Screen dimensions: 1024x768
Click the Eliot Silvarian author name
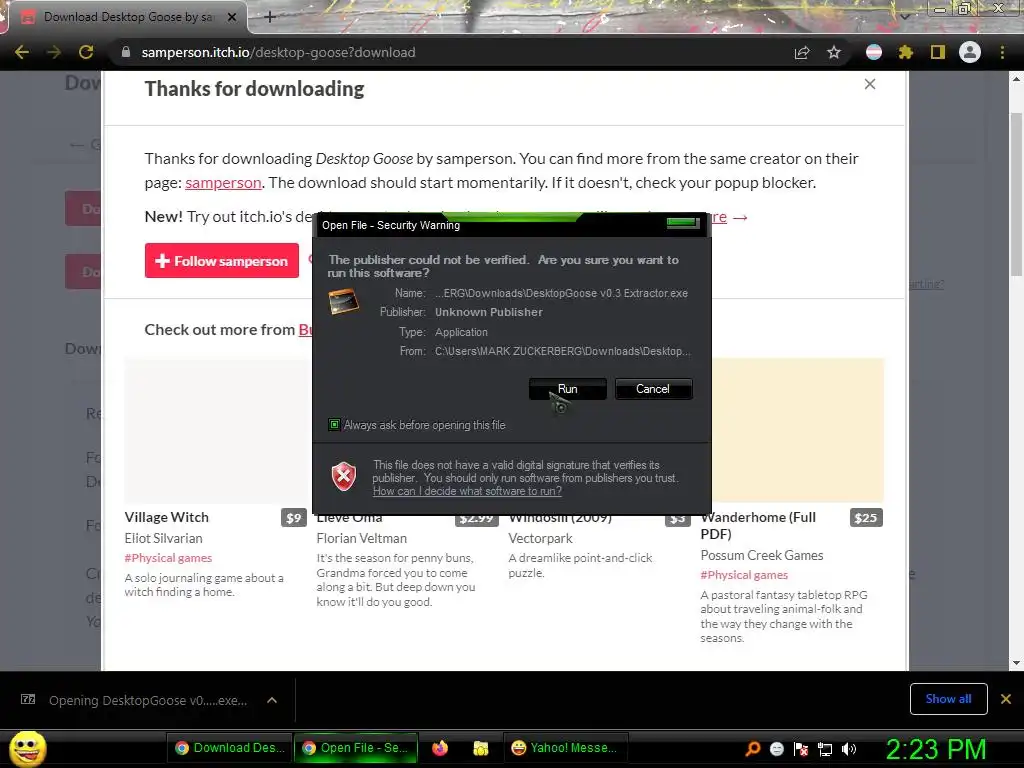pyautogui.click(x=163, y=538)
